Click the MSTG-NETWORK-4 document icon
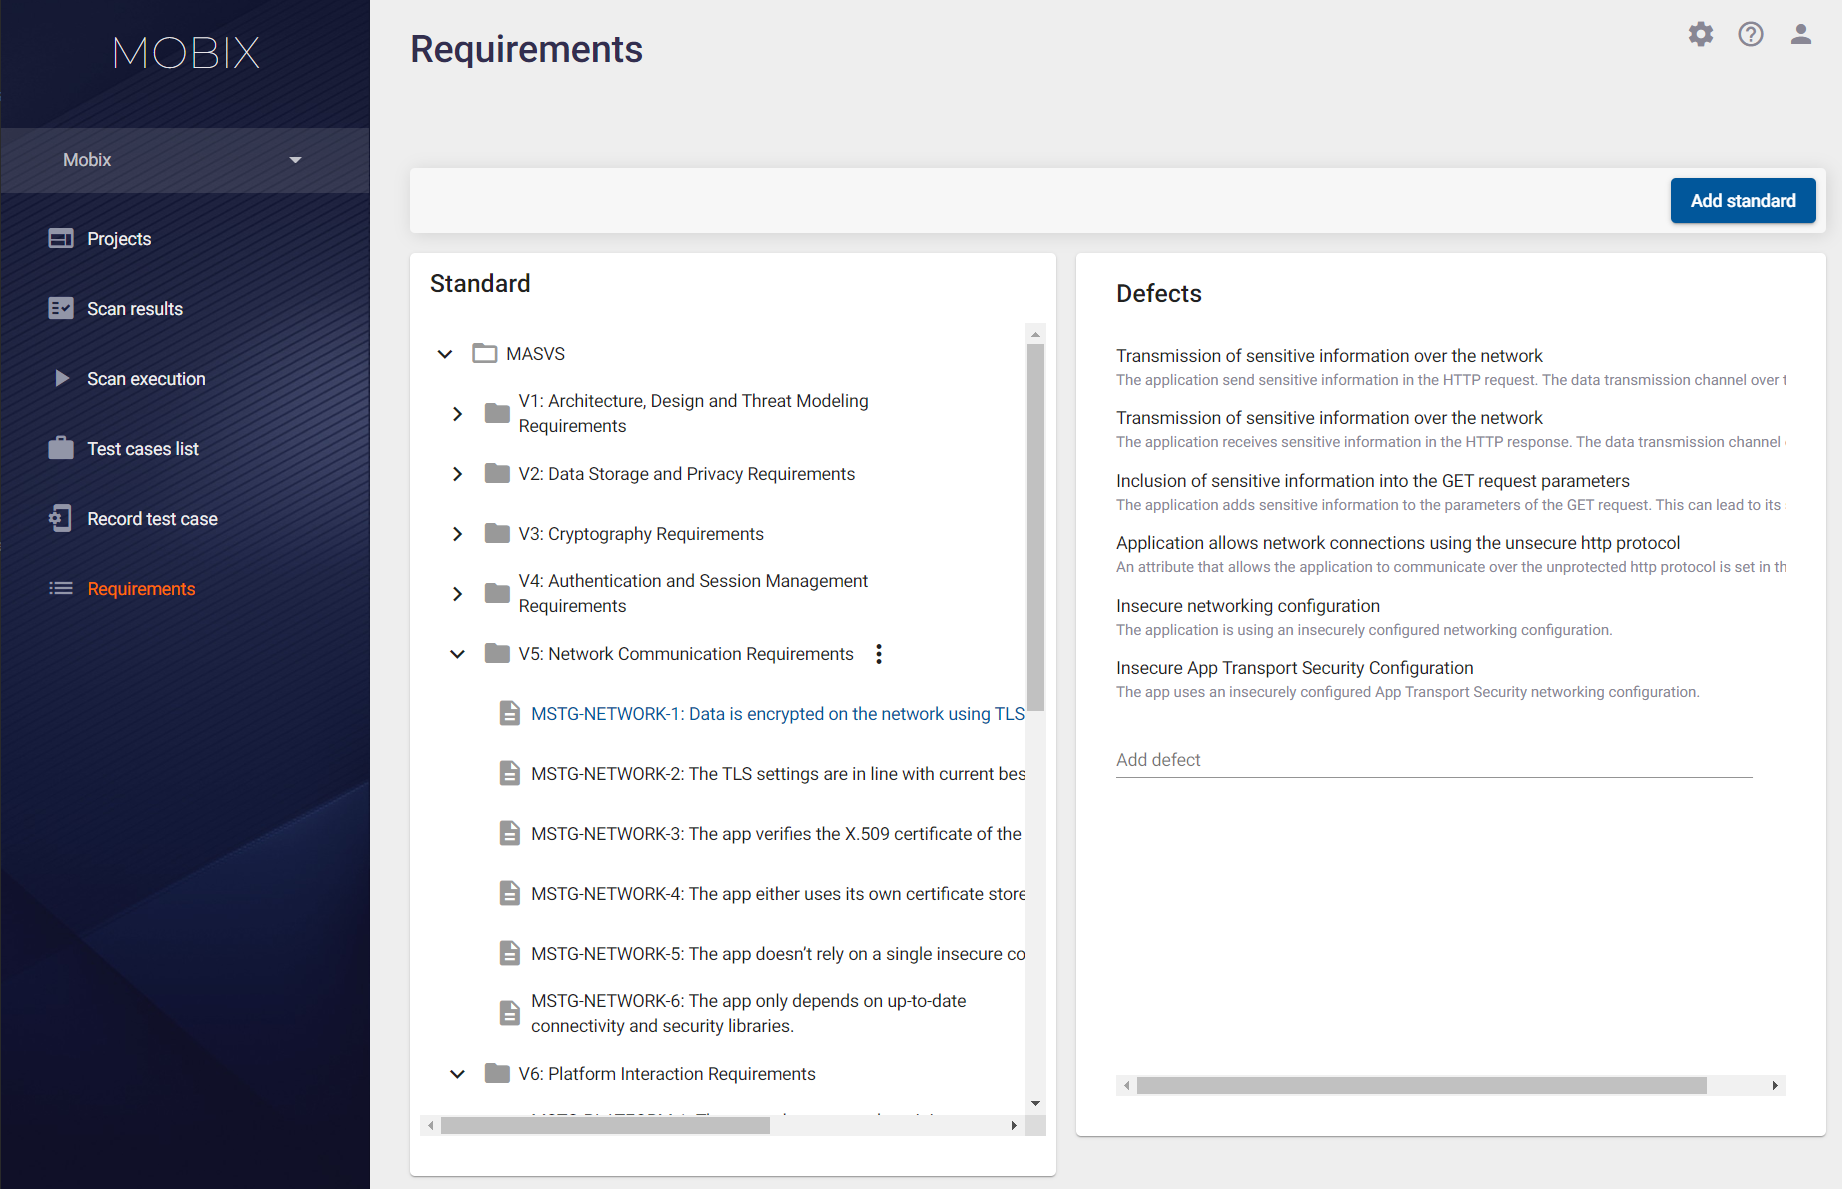1842x1189 pixels. click(x=510, y=893)
